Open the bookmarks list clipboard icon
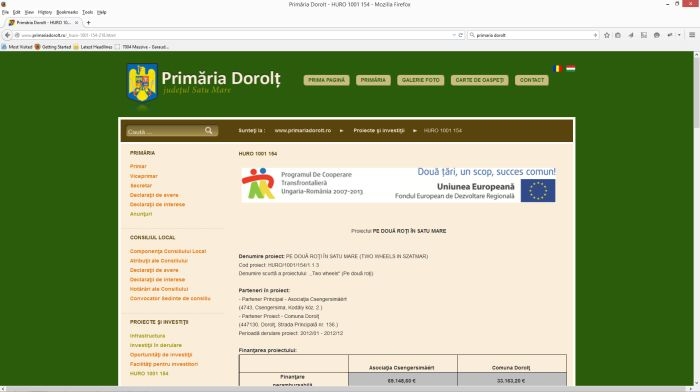The height and width of the screenshot is (392, 700). [618, 35]
